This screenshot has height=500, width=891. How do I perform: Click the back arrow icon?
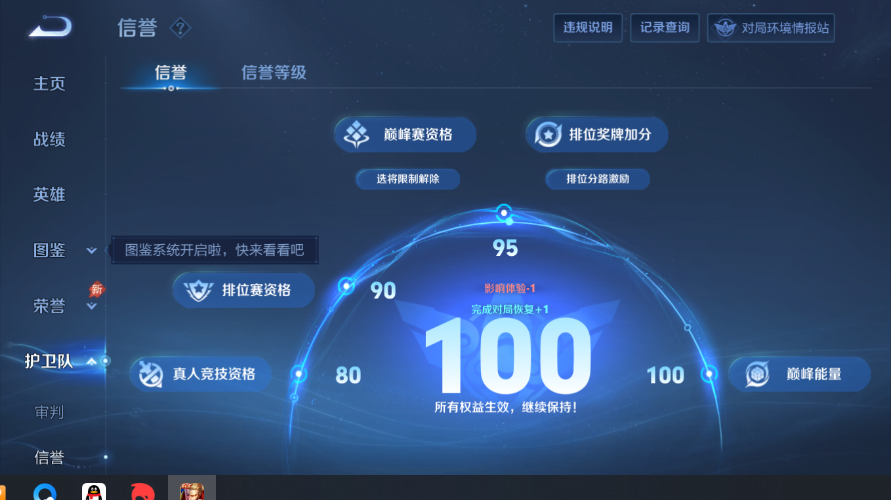pos(51,27)
